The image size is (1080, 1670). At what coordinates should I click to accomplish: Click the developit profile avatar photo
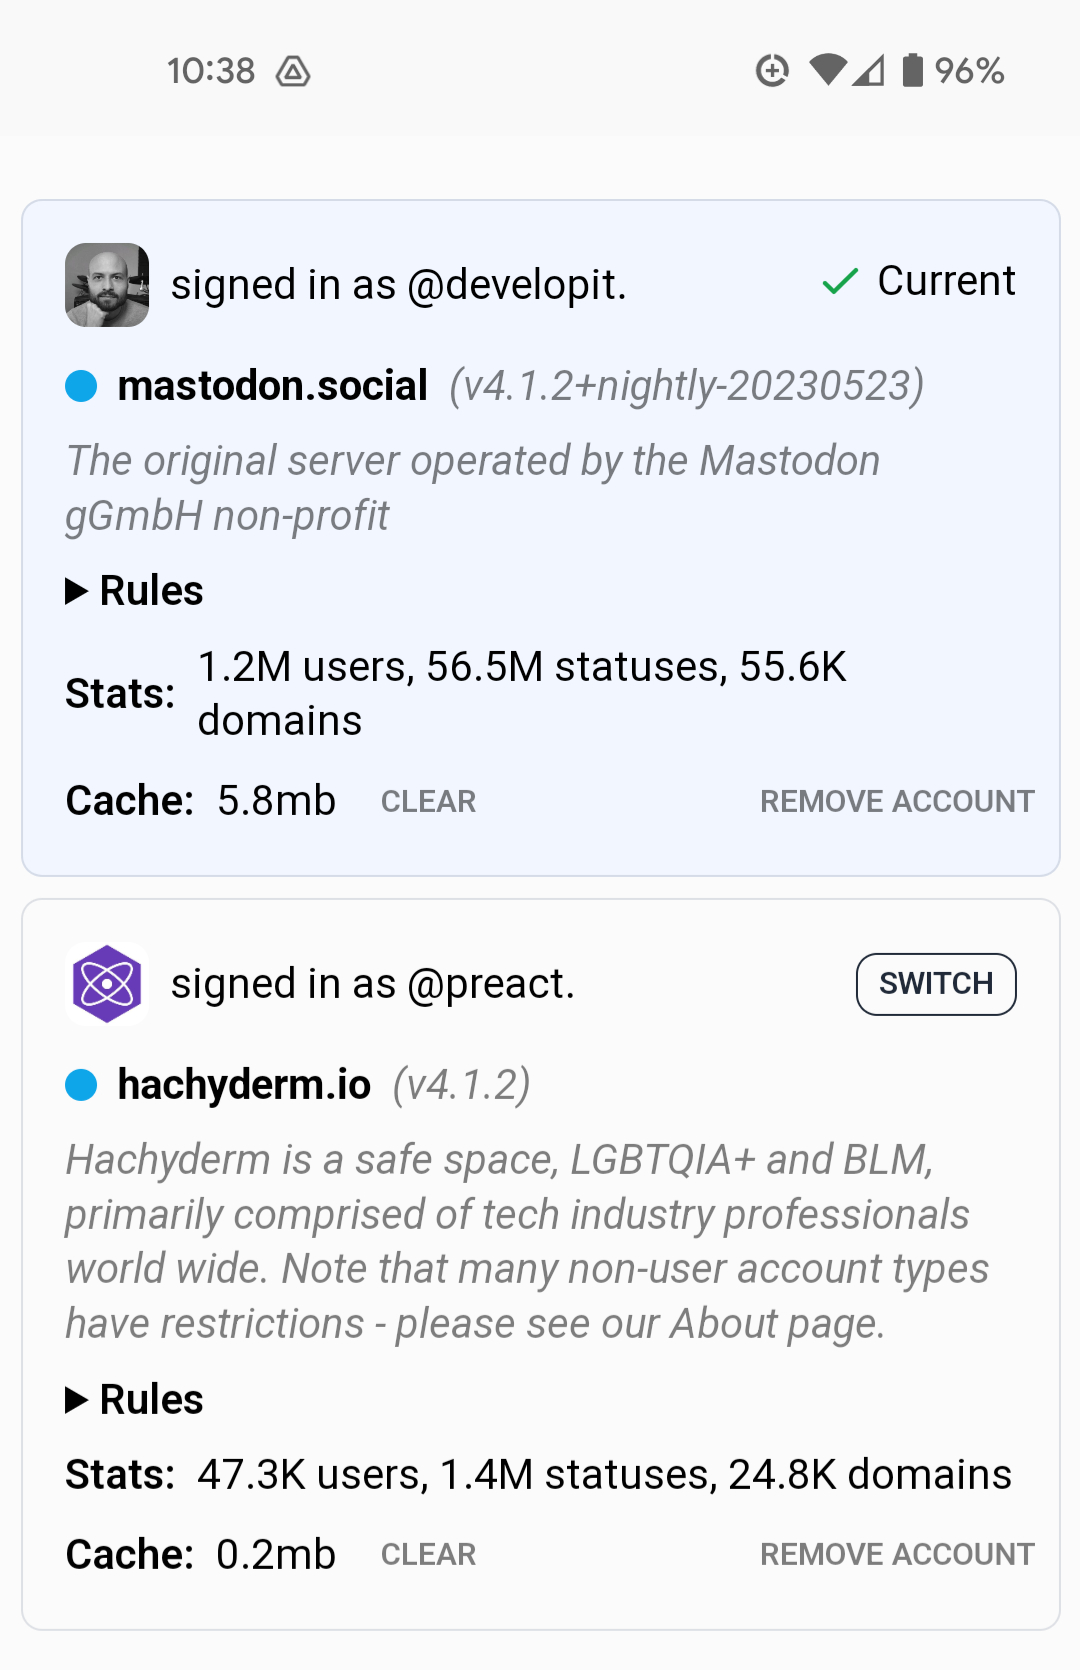pyautogui.click(x=107, y=285)
